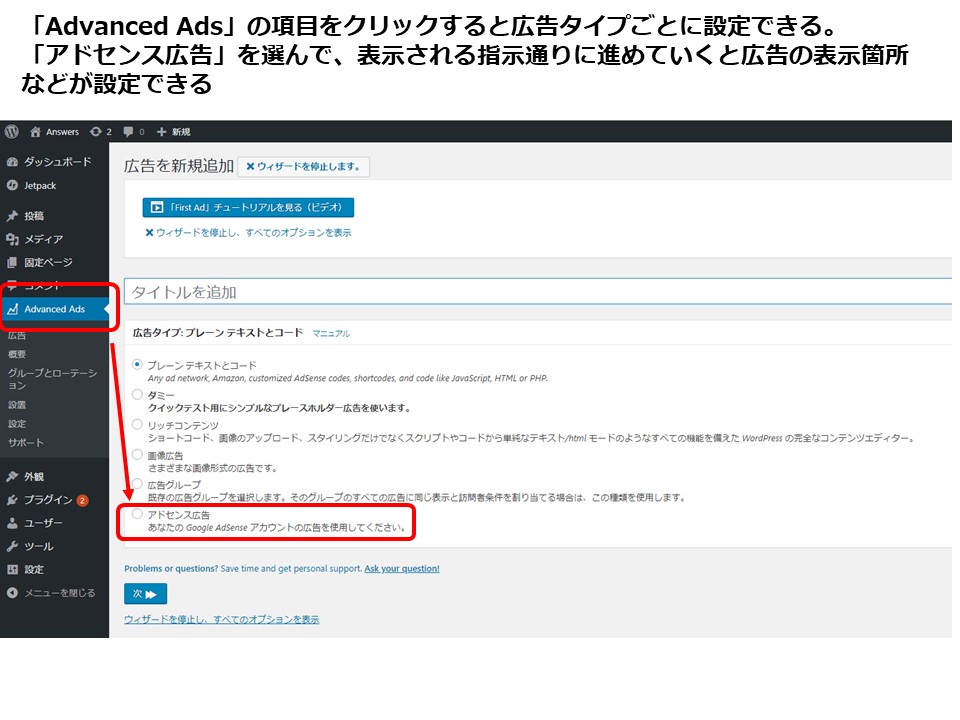Open the ダッシュボード menu

(x=58, y=162)
